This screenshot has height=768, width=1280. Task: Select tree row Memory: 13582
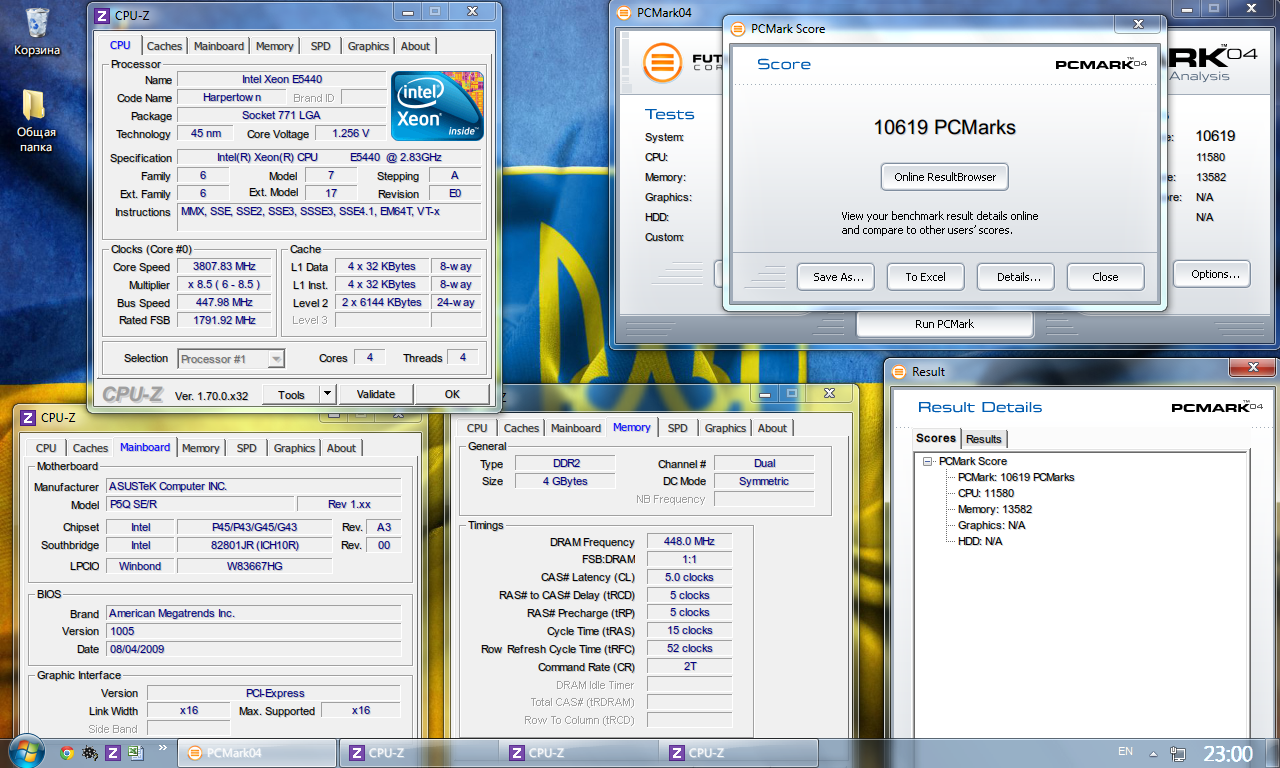[x=994, y=509]
